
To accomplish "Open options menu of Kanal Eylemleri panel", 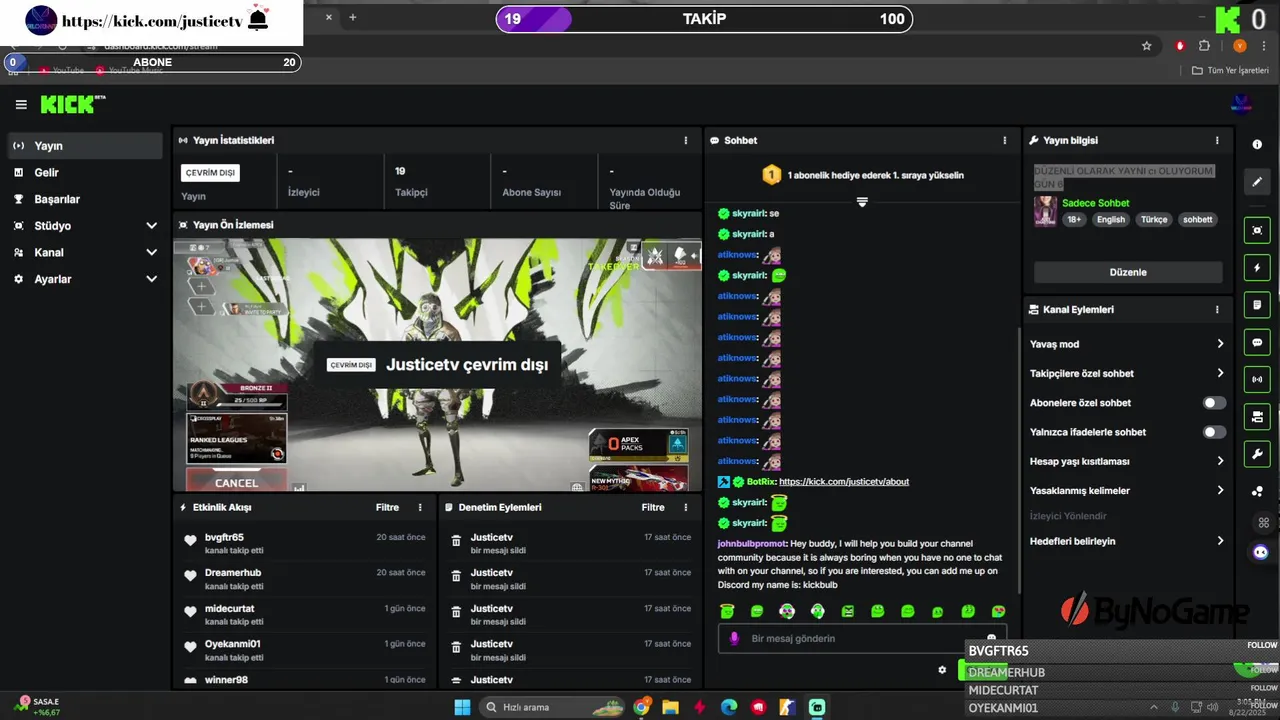I will pos(1217,310).
